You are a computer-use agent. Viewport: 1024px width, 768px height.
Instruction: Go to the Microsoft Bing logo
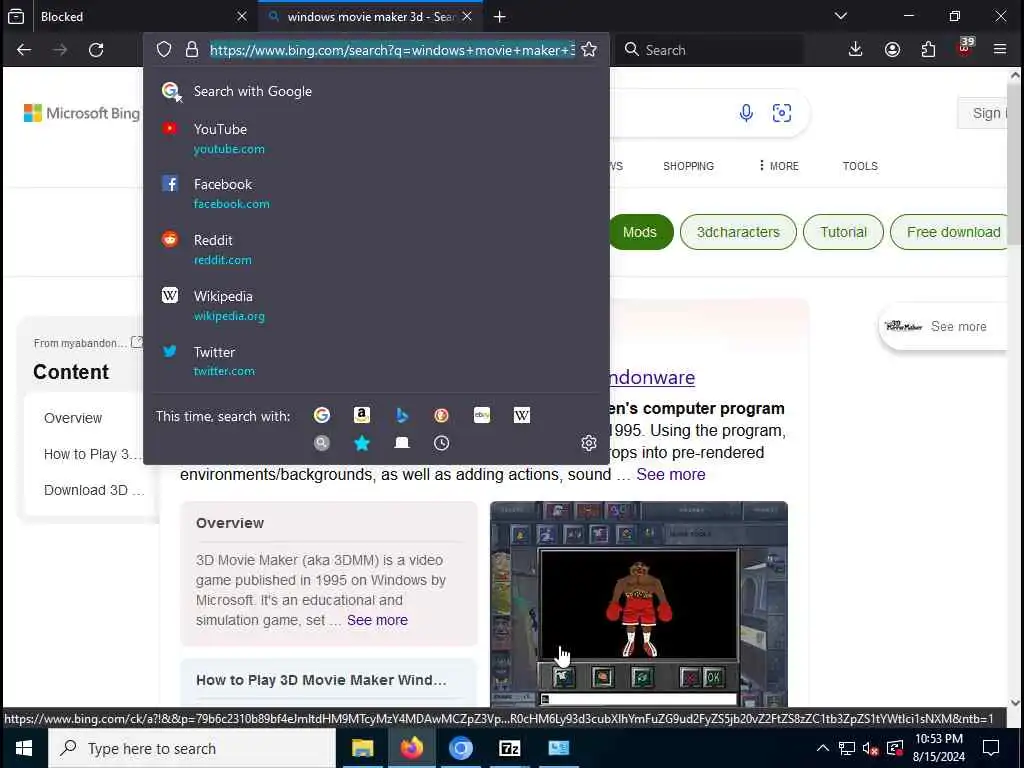click(82, 113)
